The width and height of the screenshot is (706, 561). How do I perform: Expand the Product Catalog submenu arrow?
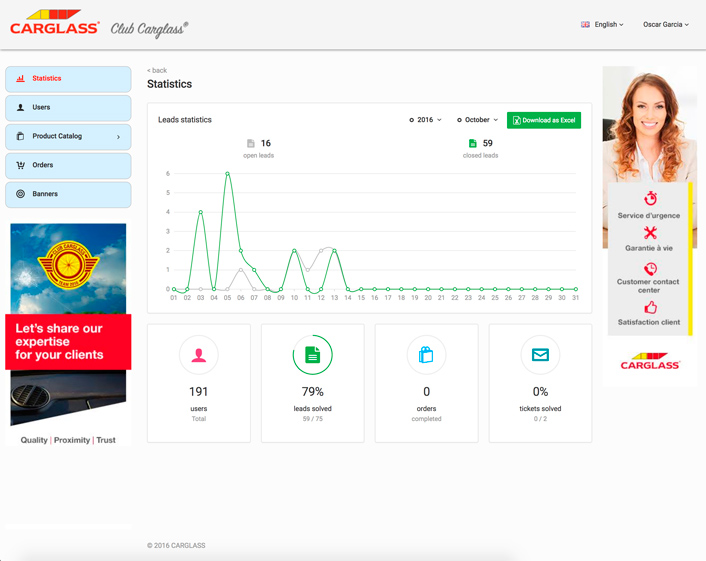click(118, 137)
